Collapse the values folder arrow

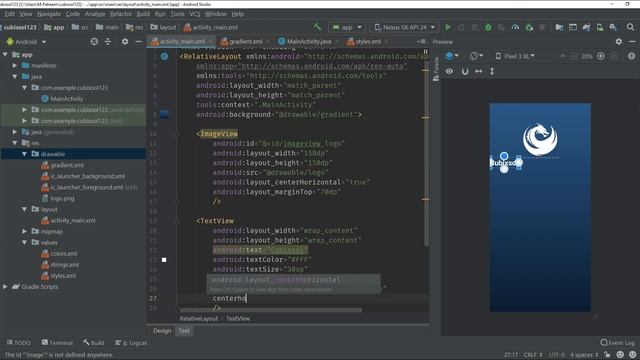[24, 242]
